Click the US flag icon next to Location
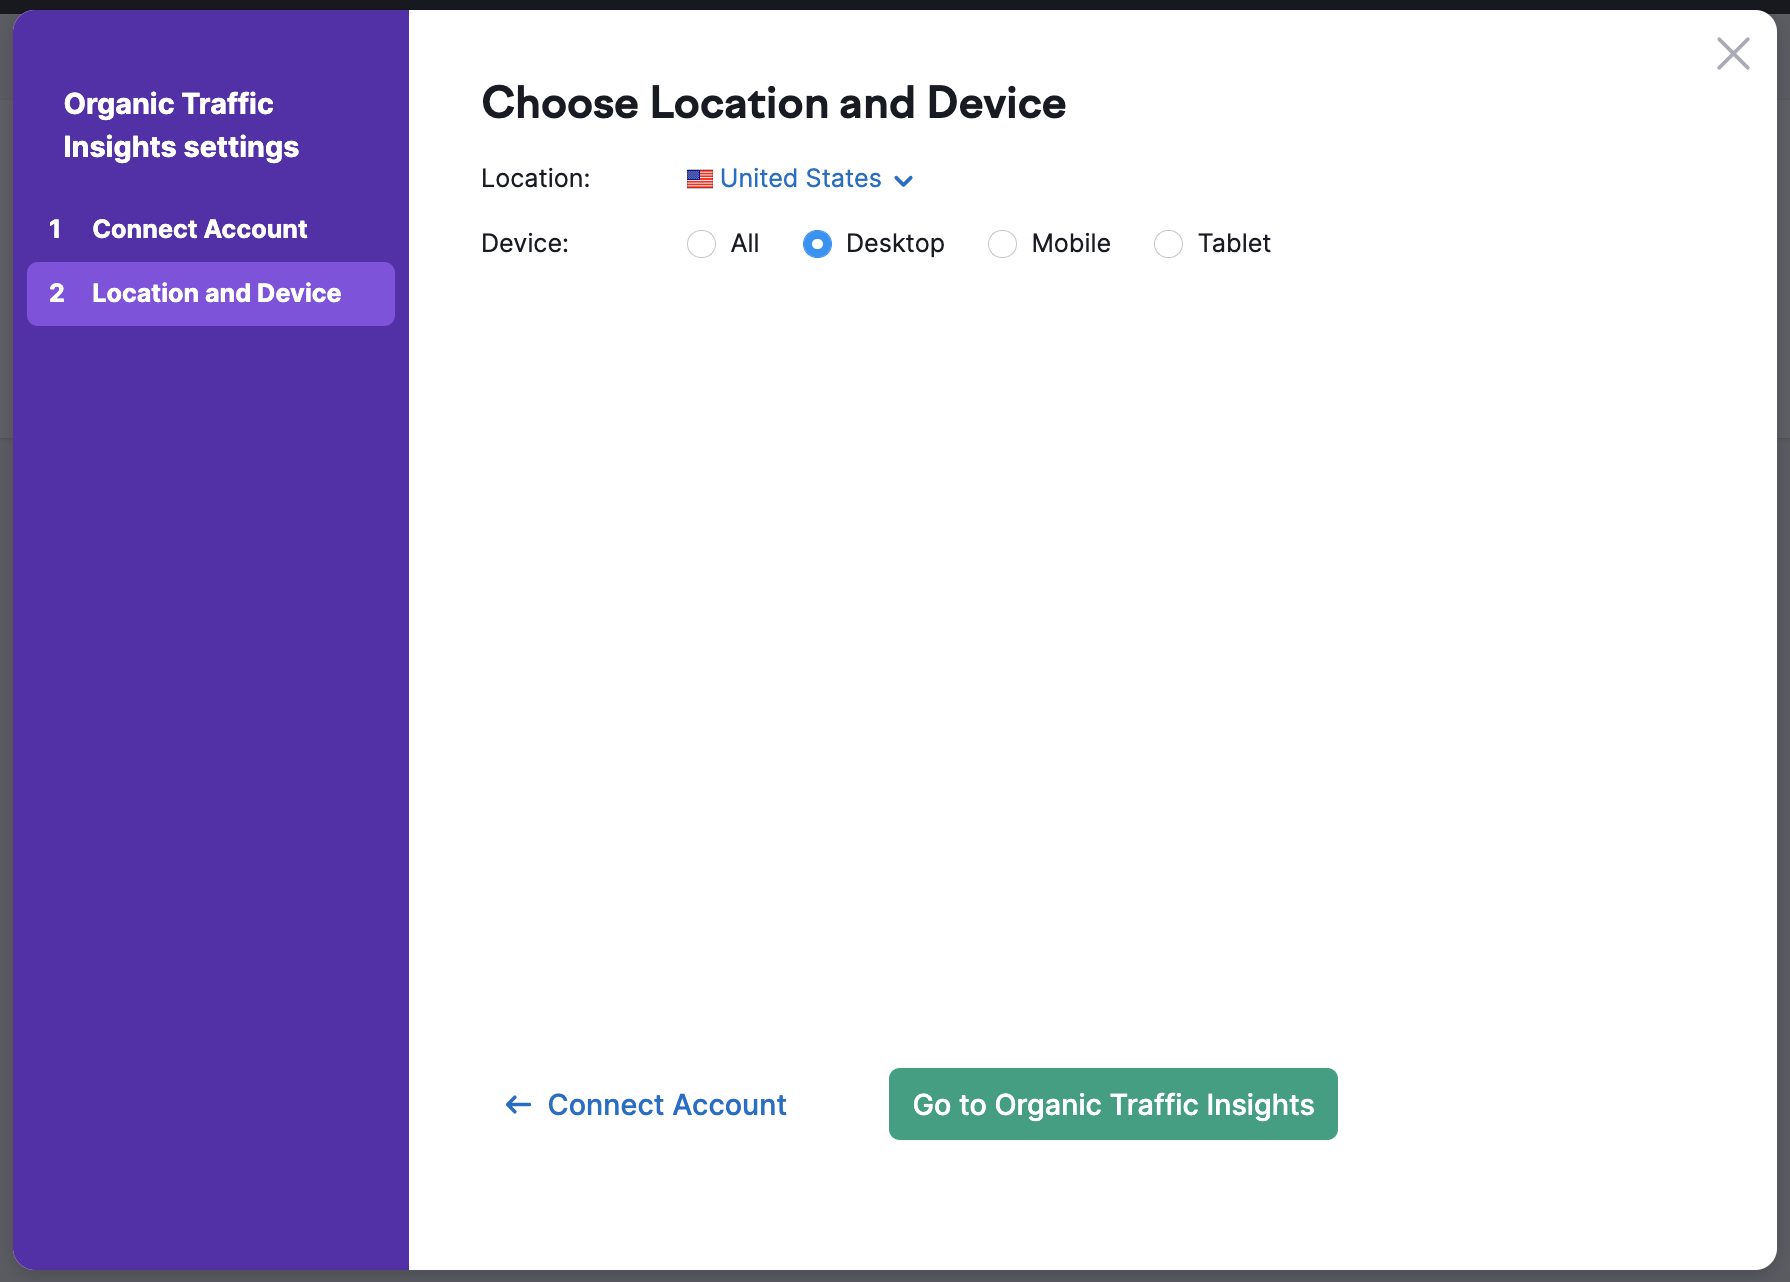The image size is (1790, 1282). click(x=700, y=179)
